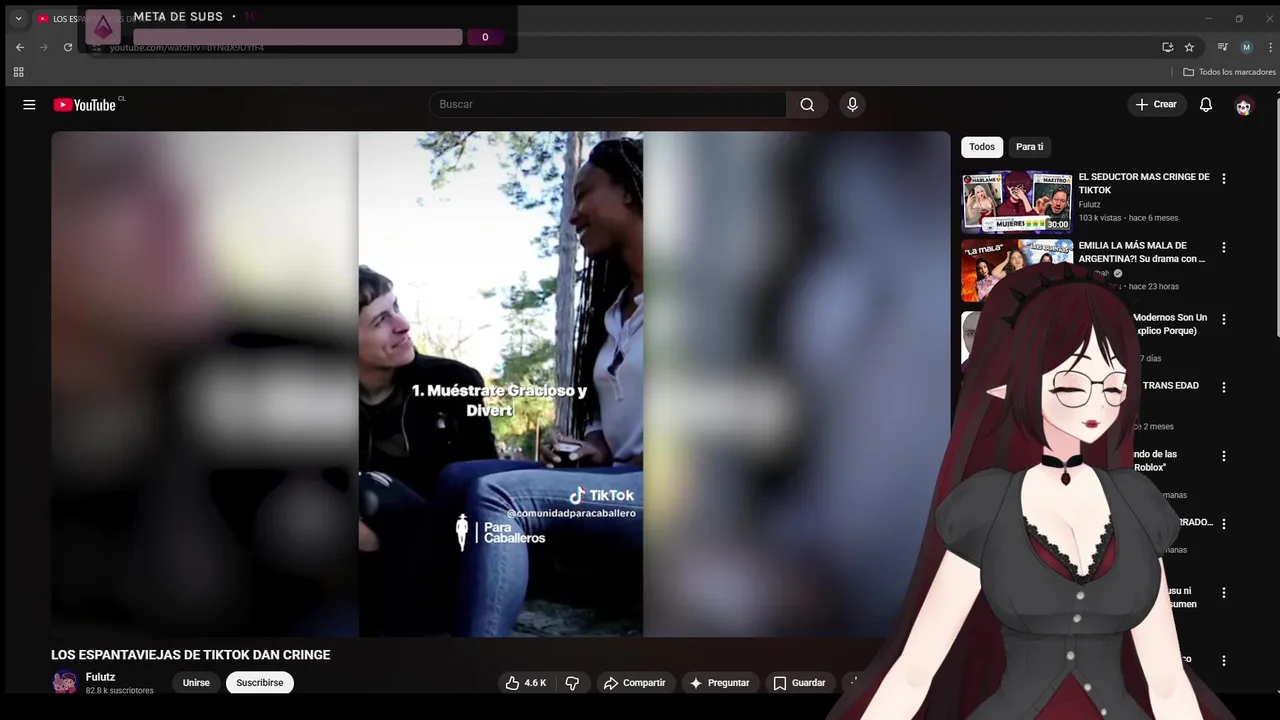The width and height of the screenshot is (1280, 720).
Task: Open the Chrome apps grid icon
Action: [18, 72]
